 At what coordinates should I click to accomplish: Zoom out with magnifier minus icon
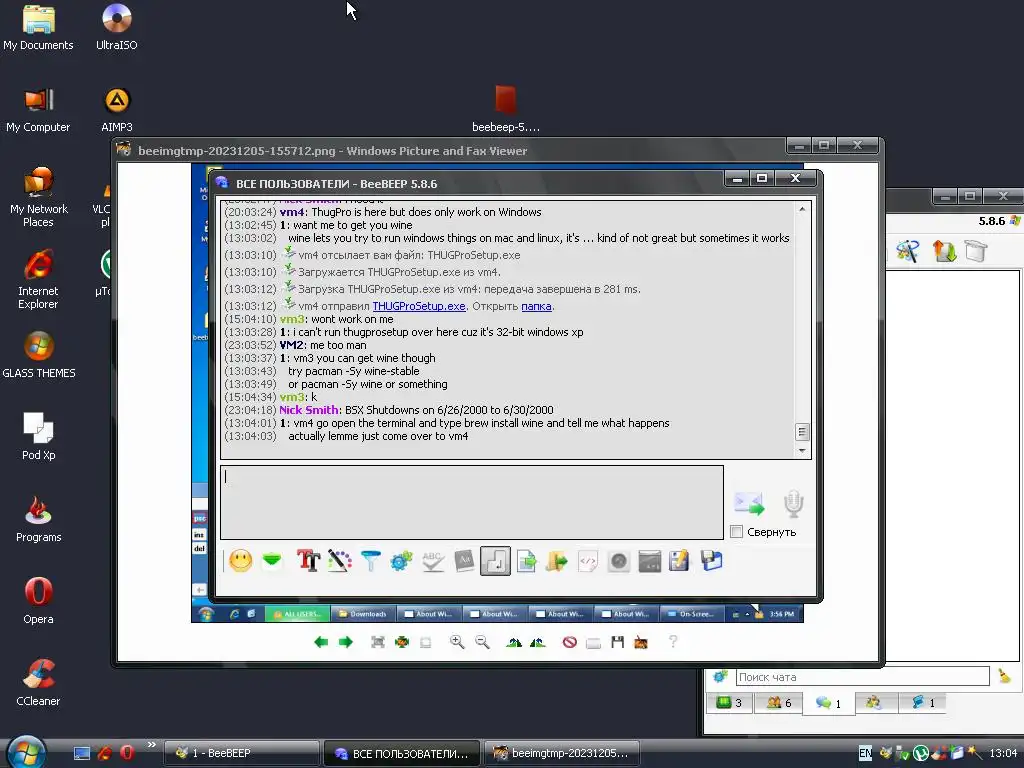coord(482,642)
